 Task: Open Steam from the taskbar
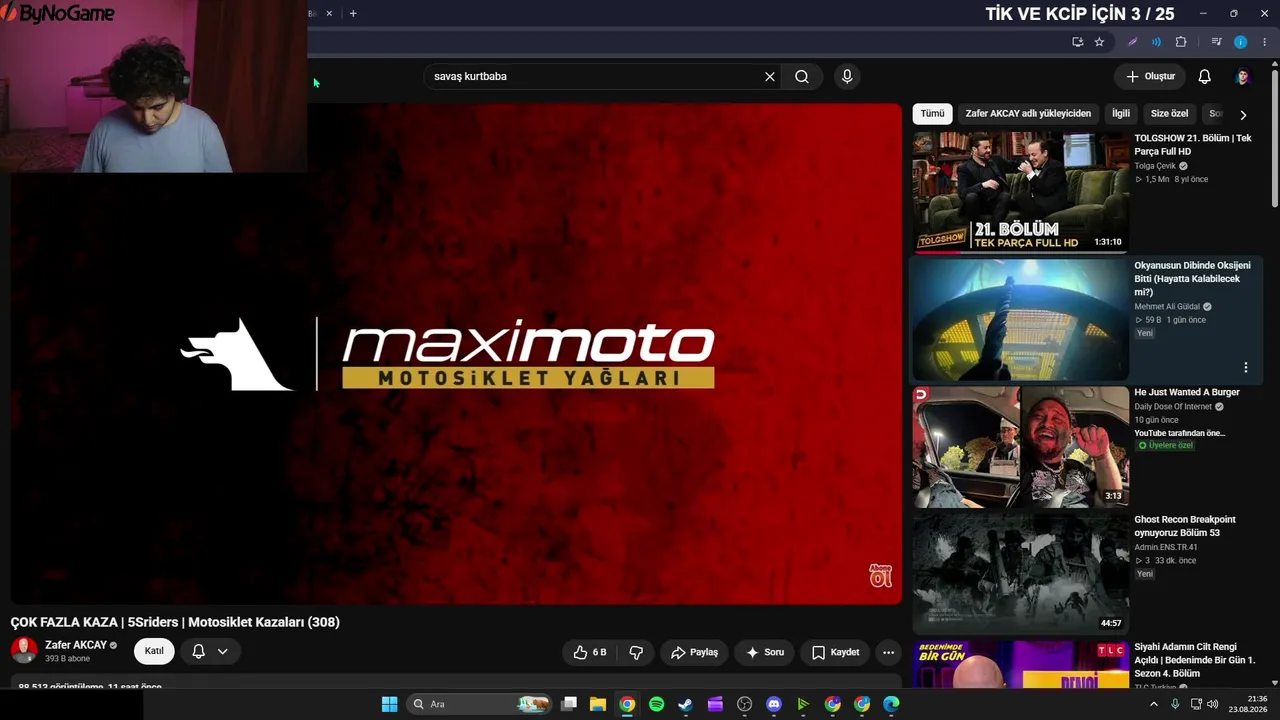[x=685, y=704]
